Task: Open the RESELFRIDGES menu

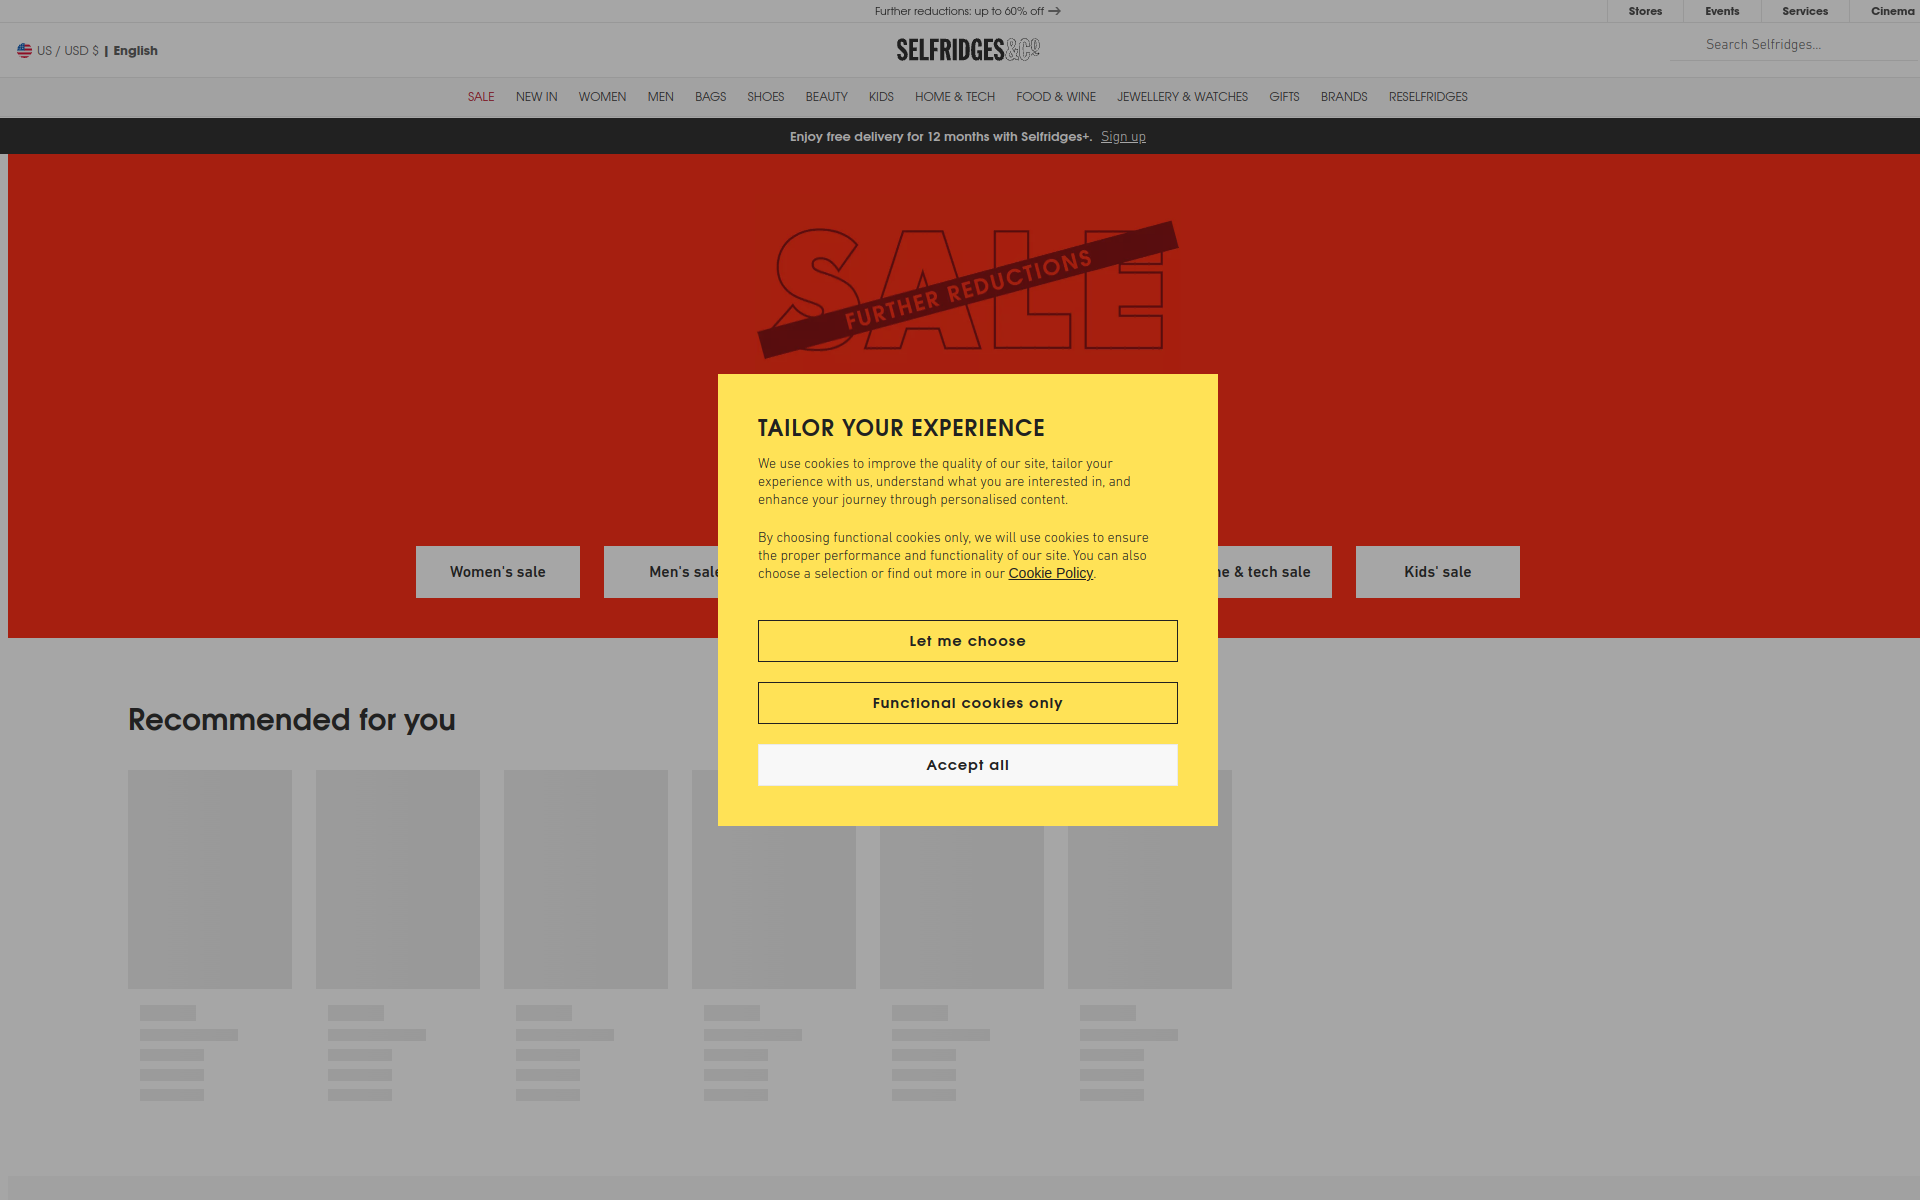Action: (1428, 97)
